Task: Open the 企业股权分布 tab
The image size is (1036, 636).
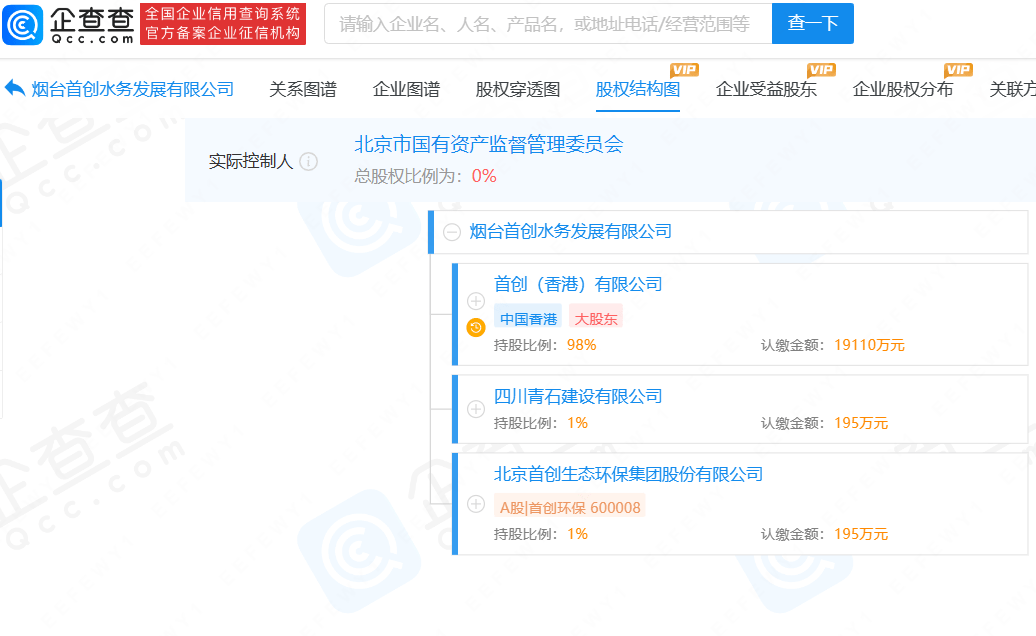Action: [903, 89]
